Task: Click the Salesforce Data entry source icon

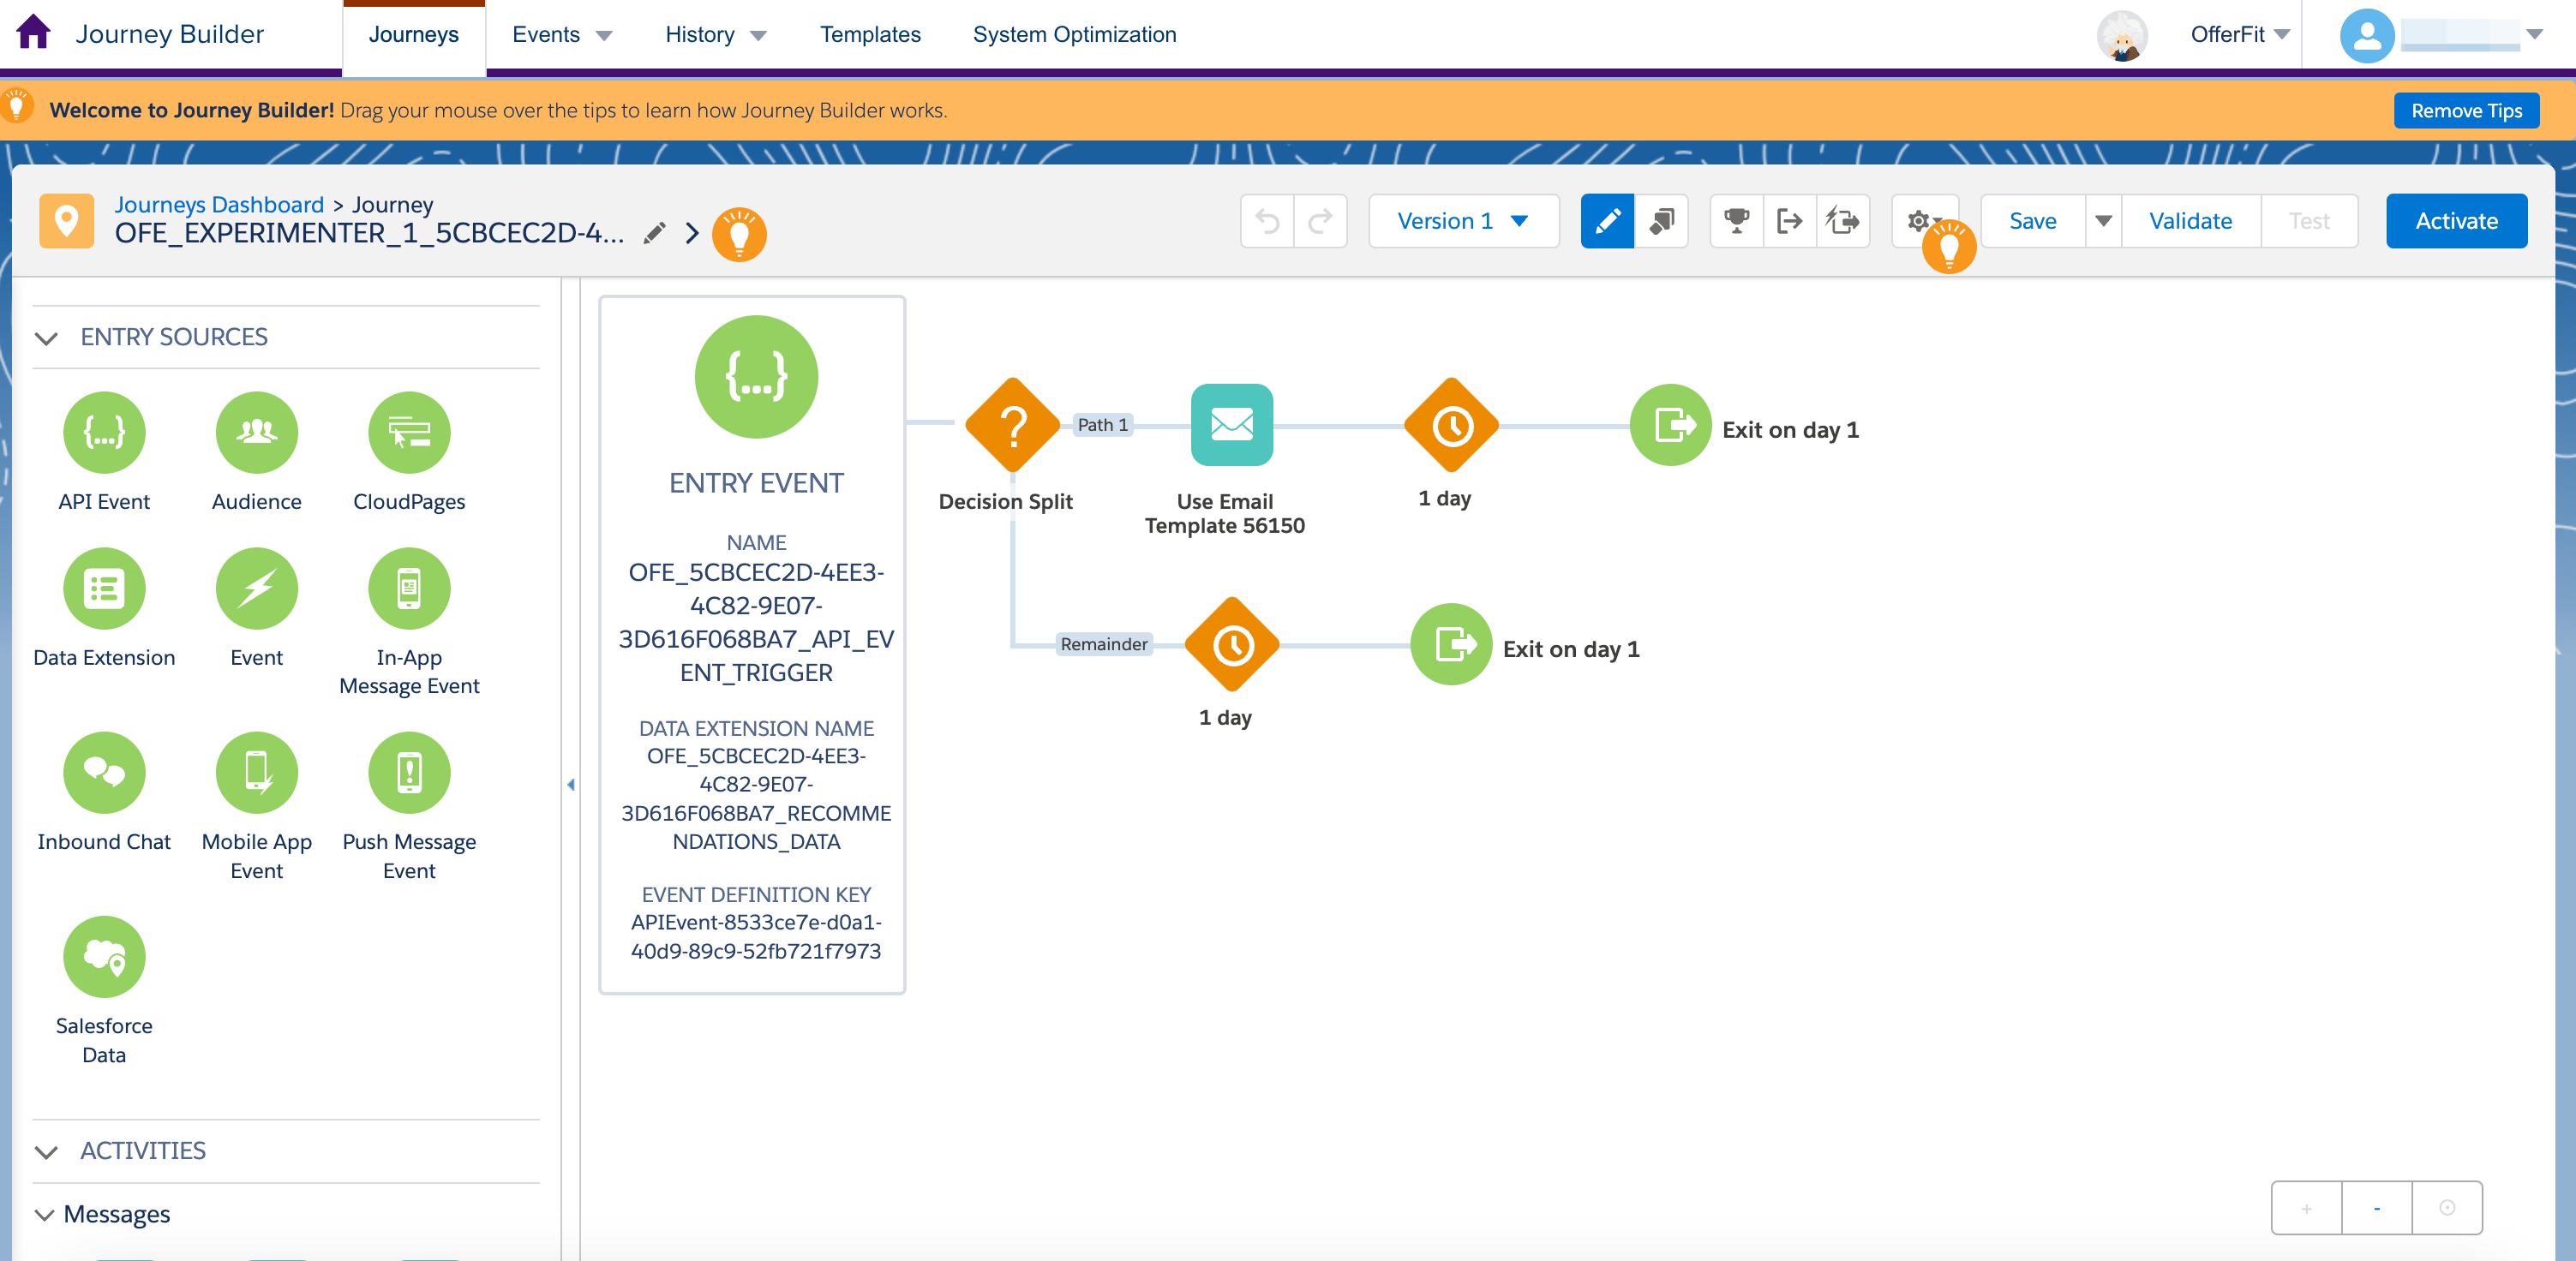Action: pyautogui.click(x=104, y=956)
